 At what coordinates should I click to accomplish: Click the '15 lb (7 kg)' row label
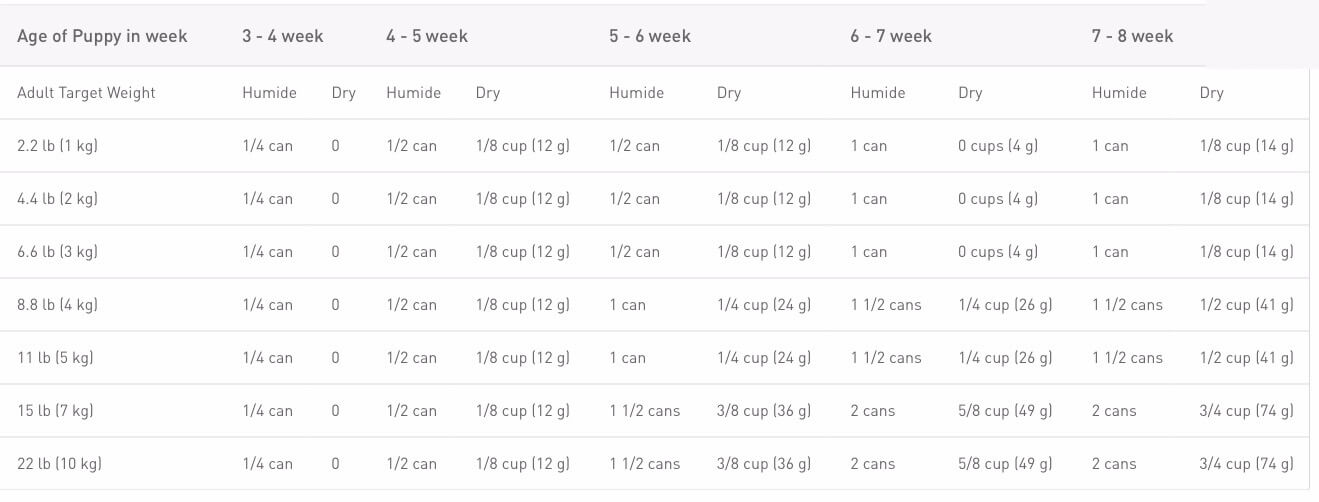click(55, 411)
